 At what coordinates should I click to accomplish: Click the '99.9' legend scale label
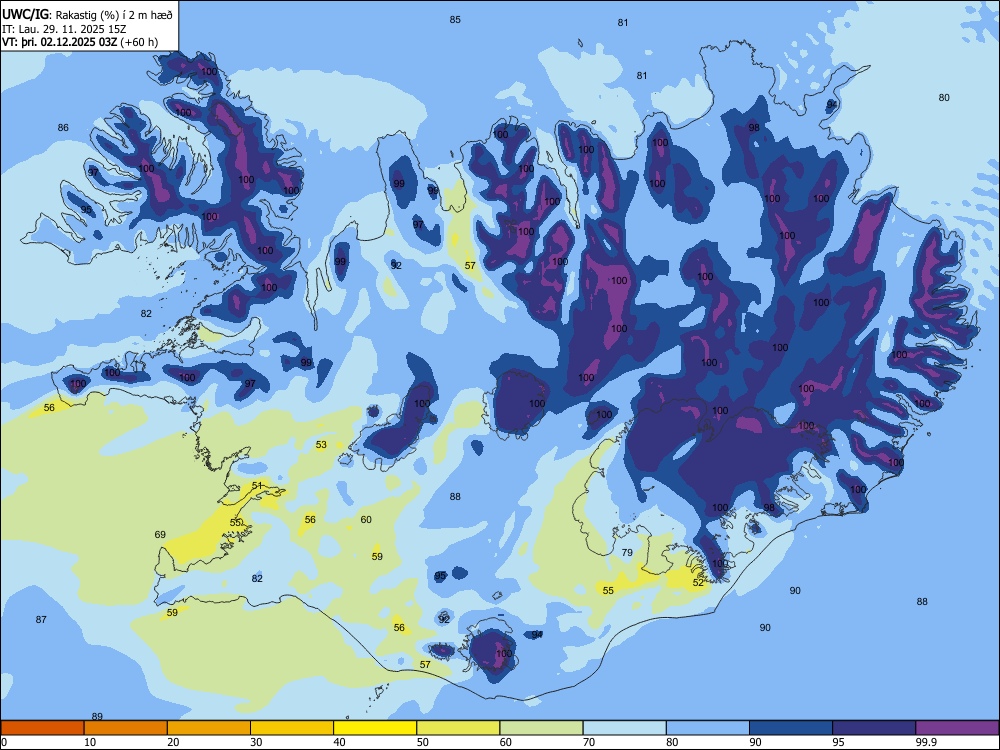coord(926,742)
